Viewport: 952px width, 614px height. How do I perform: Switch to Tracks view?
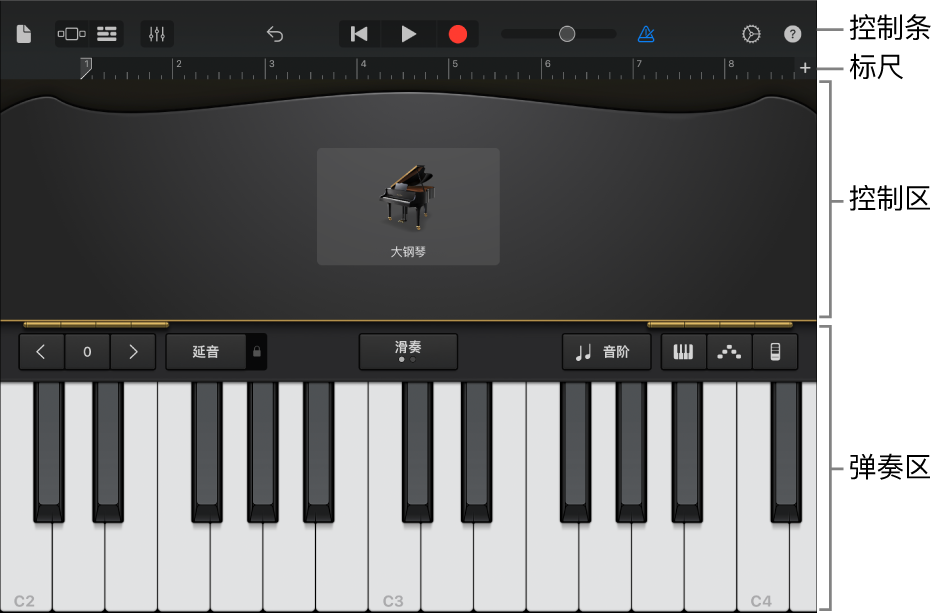107,34
